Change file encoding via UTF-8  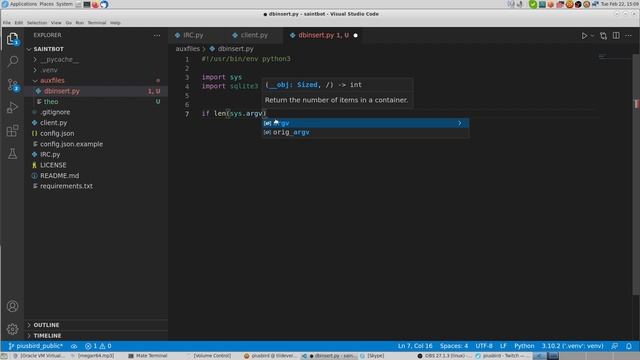(x=484, y=346)
